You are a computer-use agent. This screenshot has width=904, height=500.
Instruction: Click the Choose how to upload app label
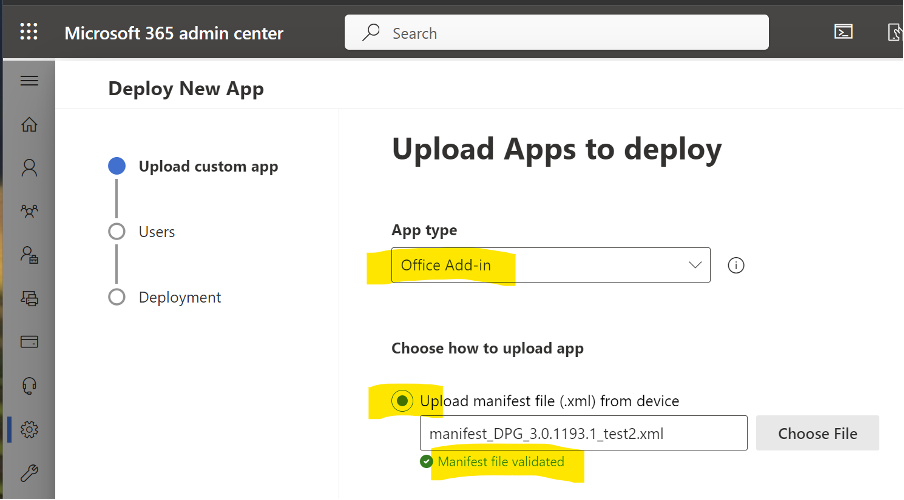coord(487,348)
